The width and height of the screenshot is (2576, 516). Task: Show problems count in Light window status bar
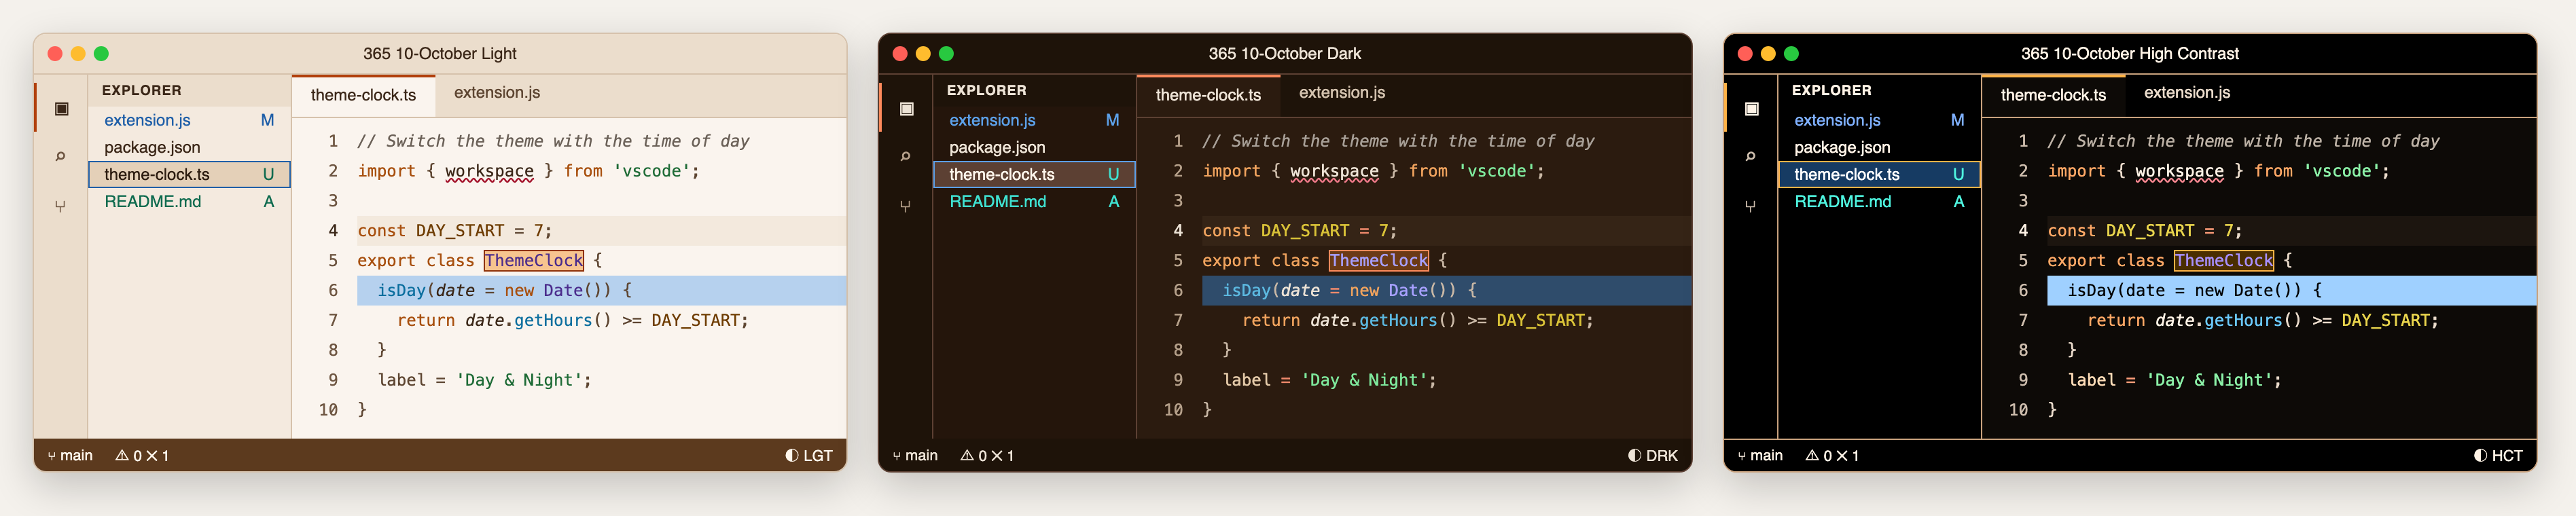[142, 455]
